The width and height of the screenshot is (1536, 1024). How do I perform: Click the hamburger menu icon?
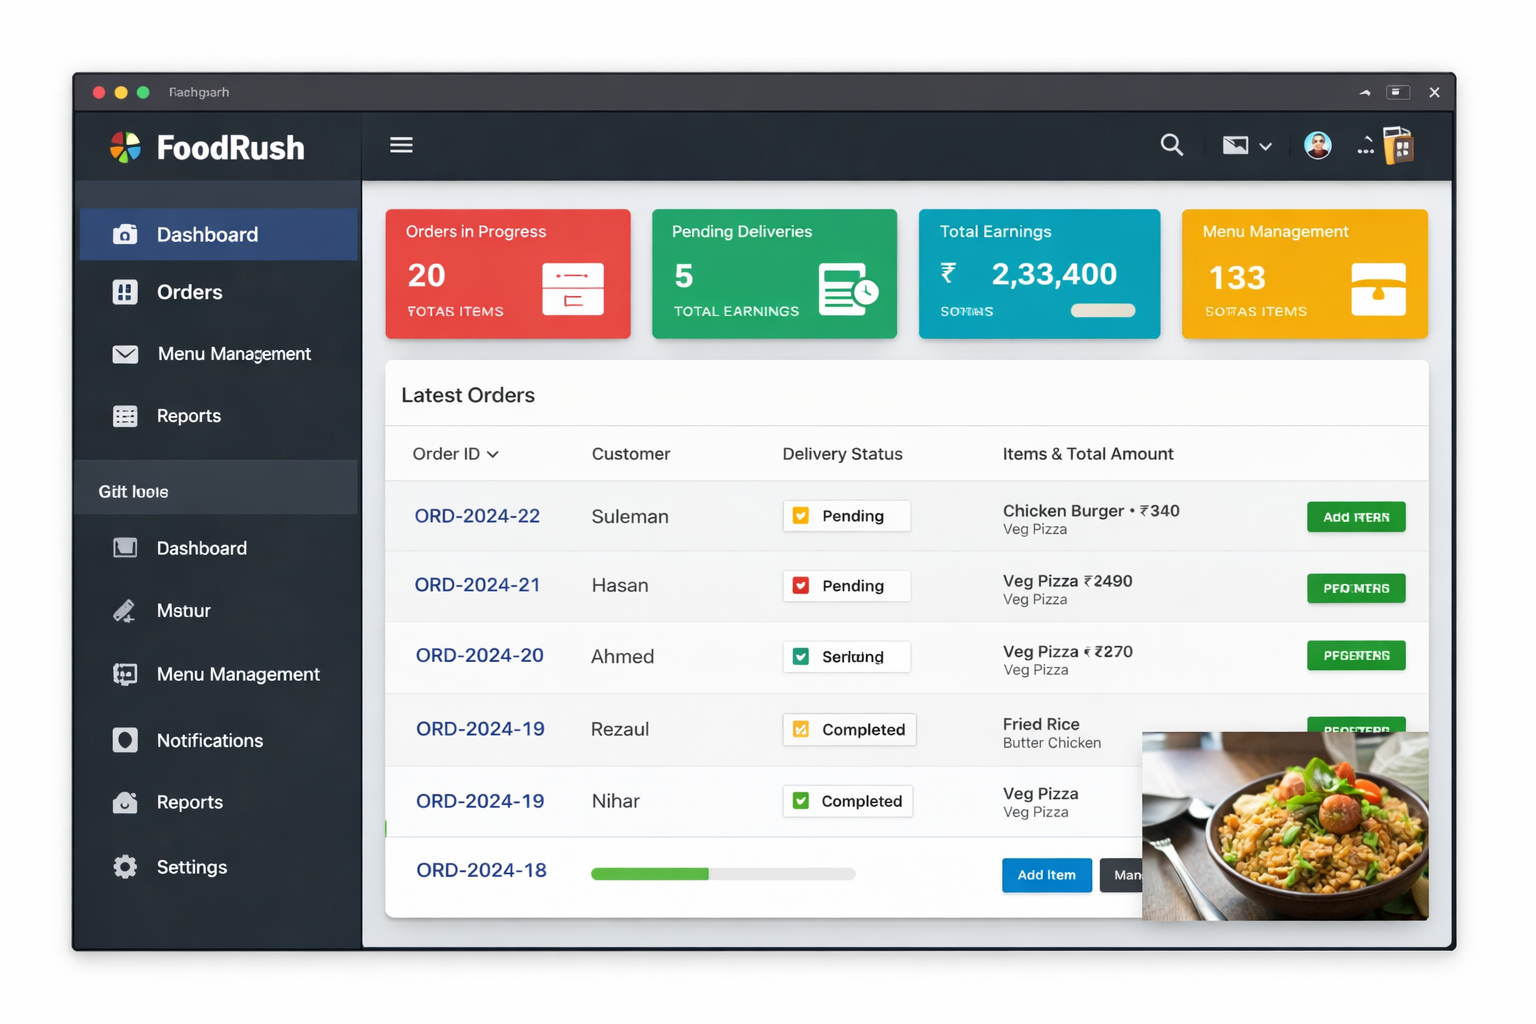click(x=401, y=145)
